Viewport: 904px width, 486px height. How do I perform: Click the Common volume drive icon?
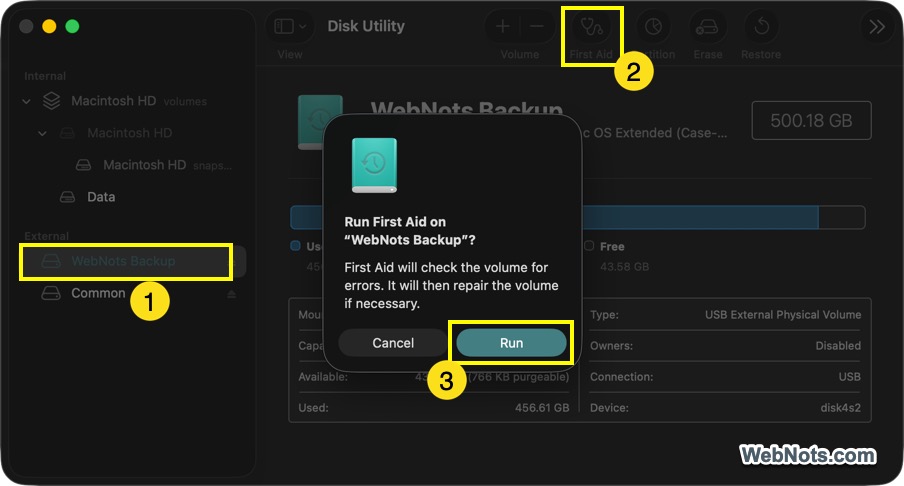tap(51, 293)
